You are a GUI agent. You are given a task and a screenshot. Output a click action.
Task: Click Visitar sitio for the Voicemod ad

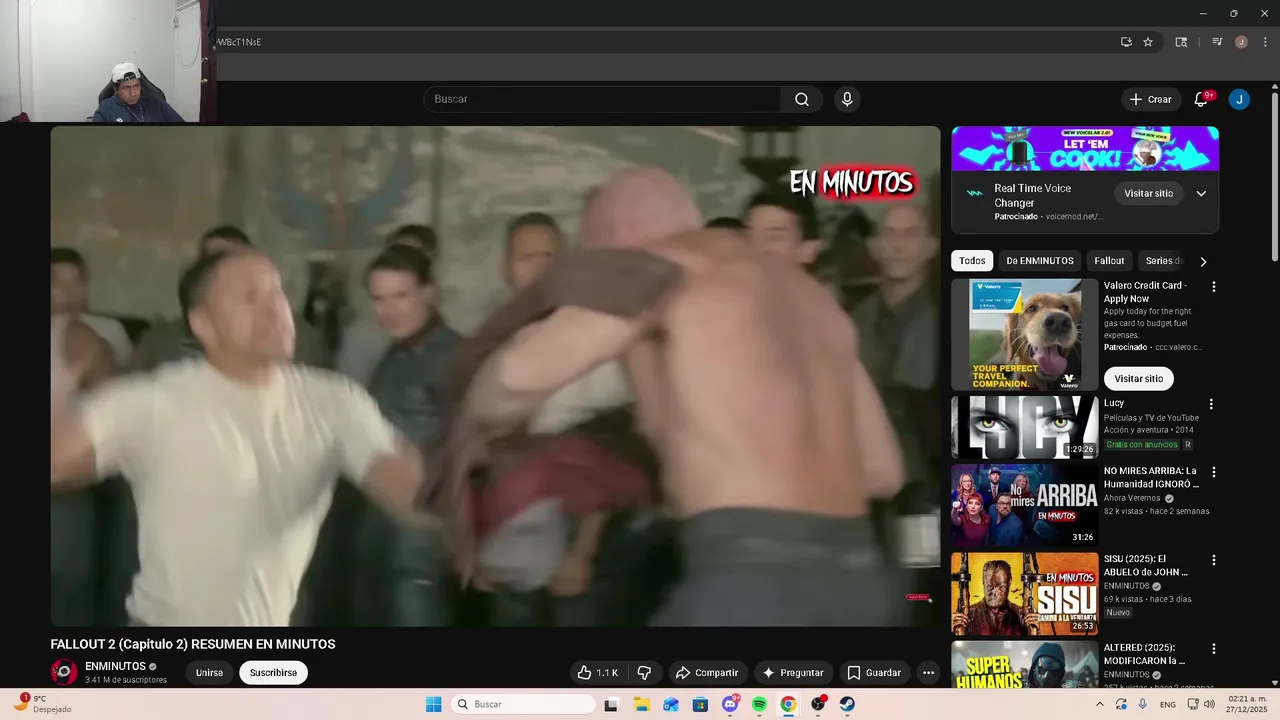[x=1148, y=193]
